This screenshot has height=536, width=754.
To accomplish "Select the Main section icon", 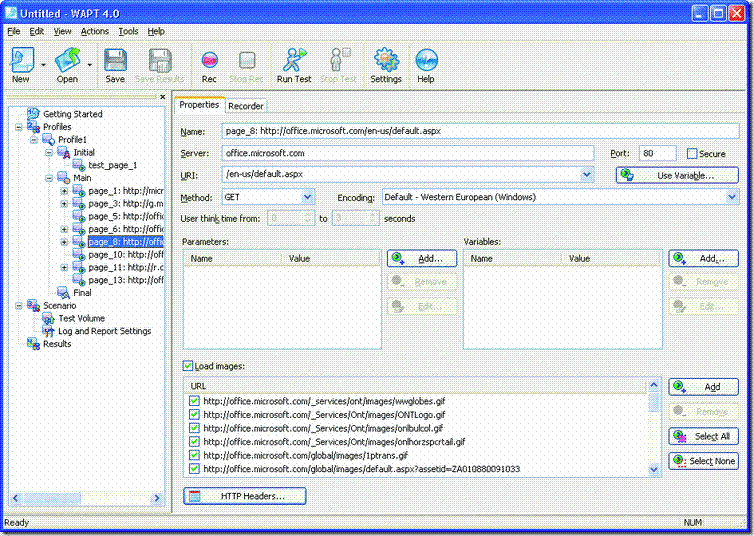I will [63, 178].
